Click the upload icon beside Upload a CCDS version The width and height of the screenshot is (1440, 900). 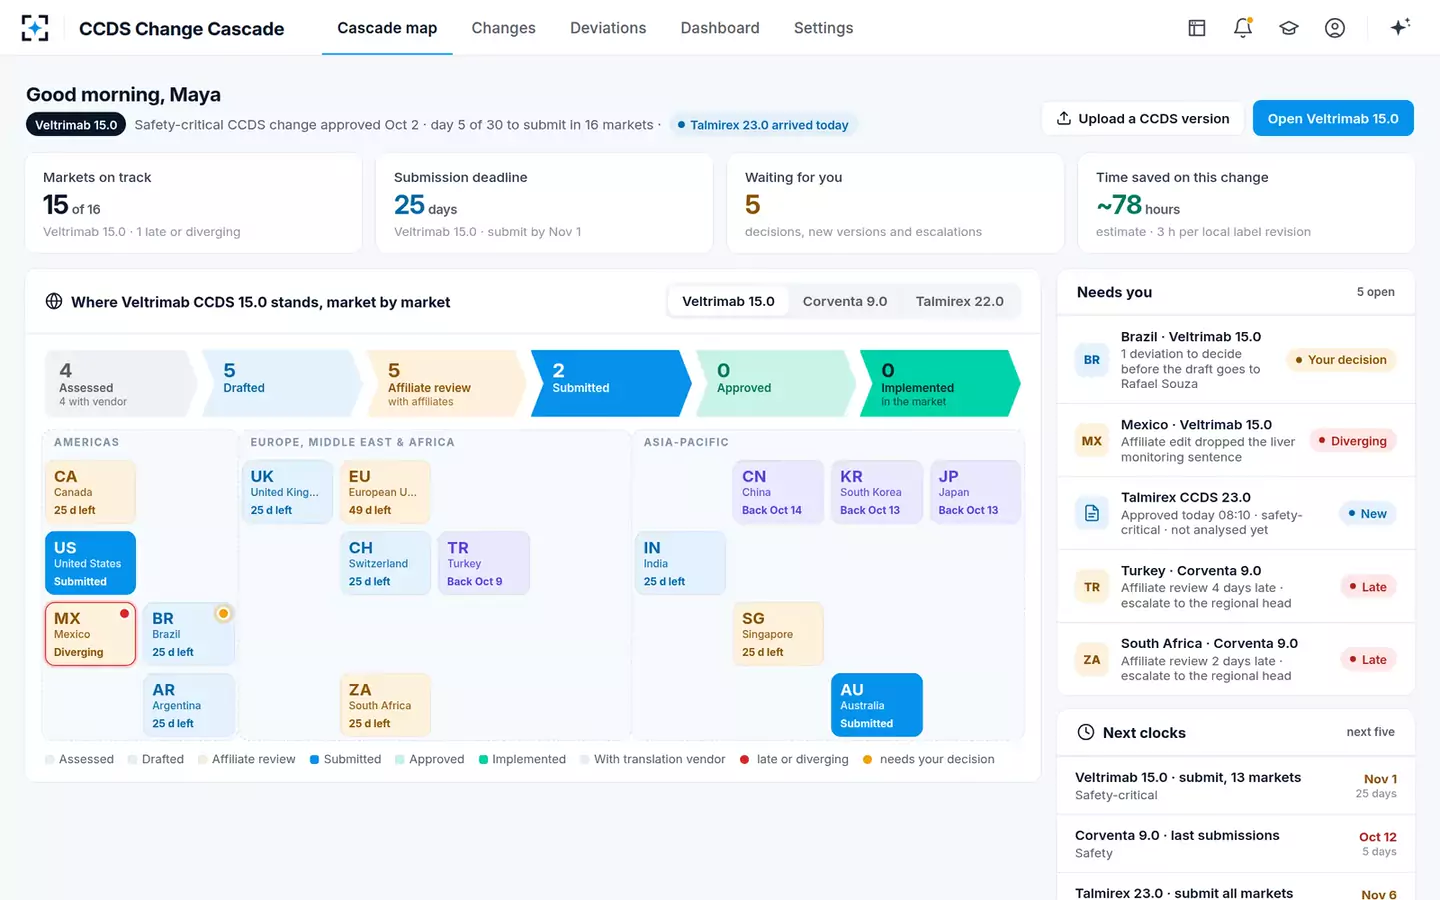[1064, 118]
